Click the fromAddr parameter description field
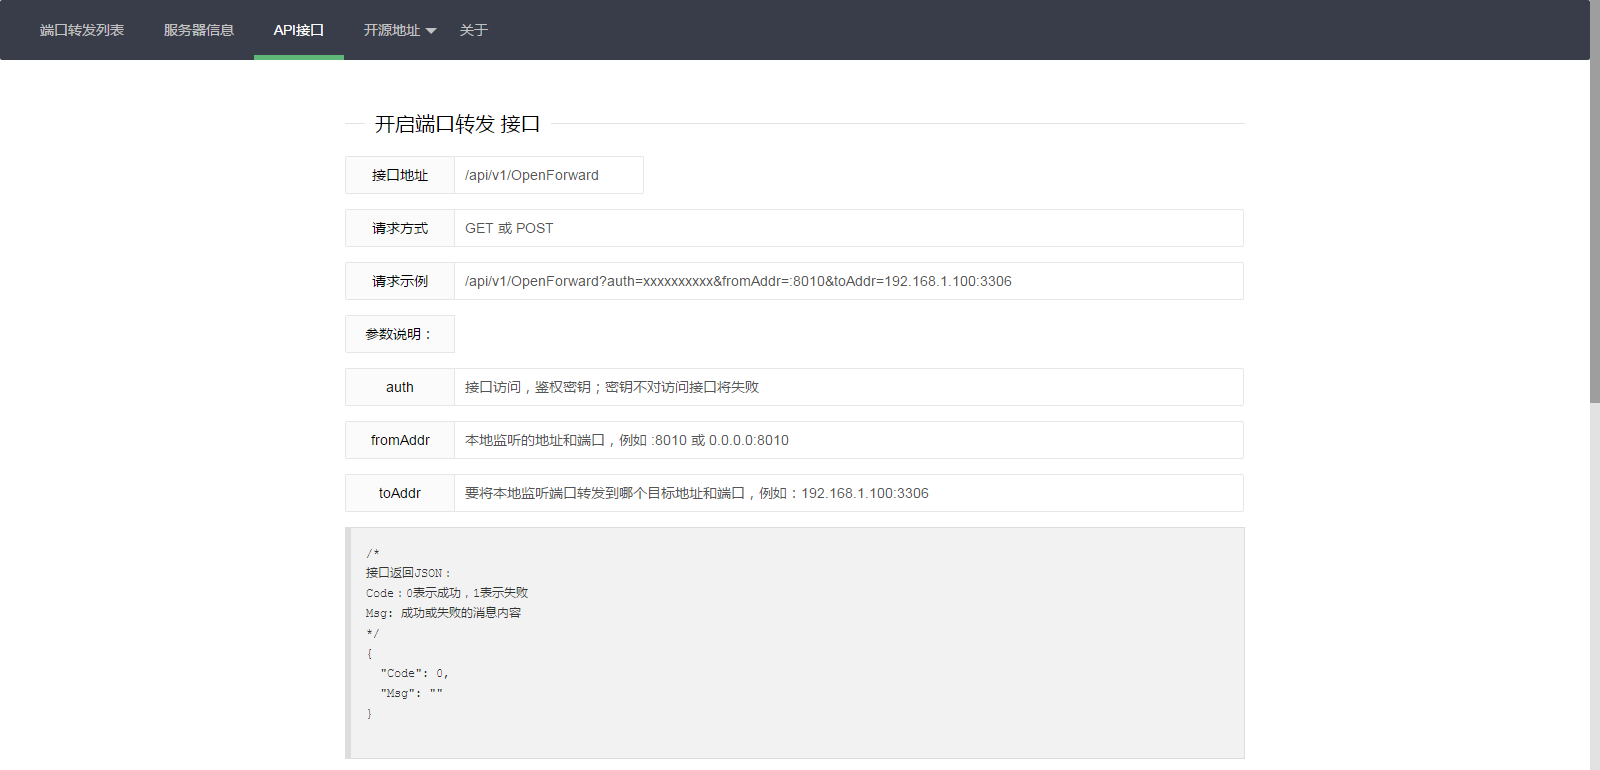Screen dimensions: 1600x770 pos(849,440)
